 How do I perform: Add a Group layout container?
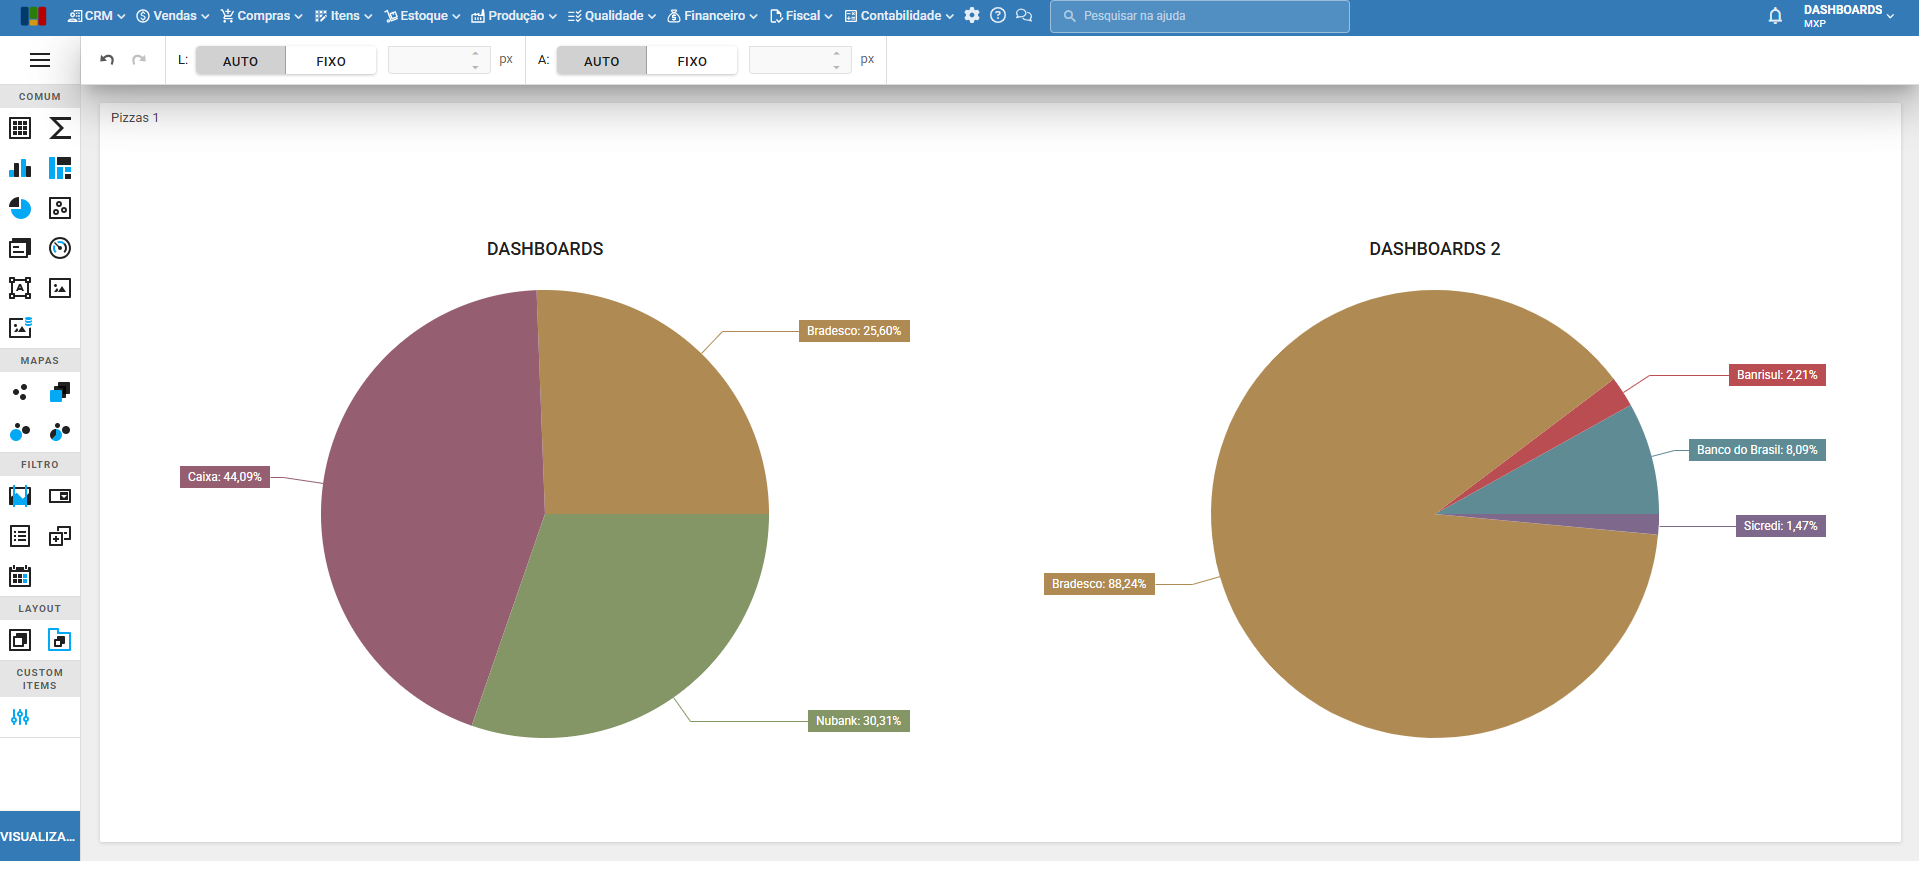[x=20, y=640]
